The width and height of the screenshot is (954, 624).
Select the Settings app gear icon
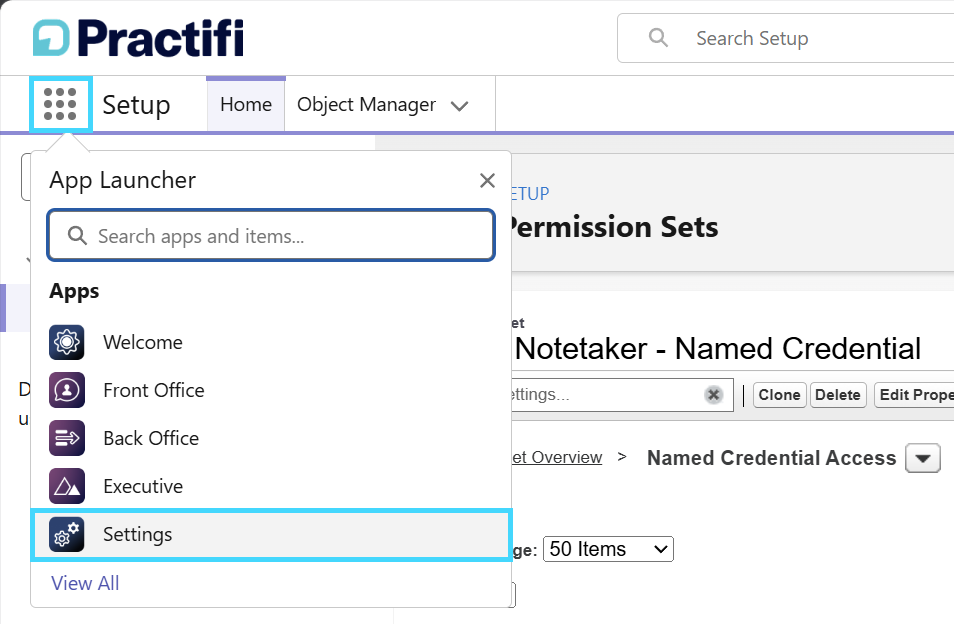point(67,534)
